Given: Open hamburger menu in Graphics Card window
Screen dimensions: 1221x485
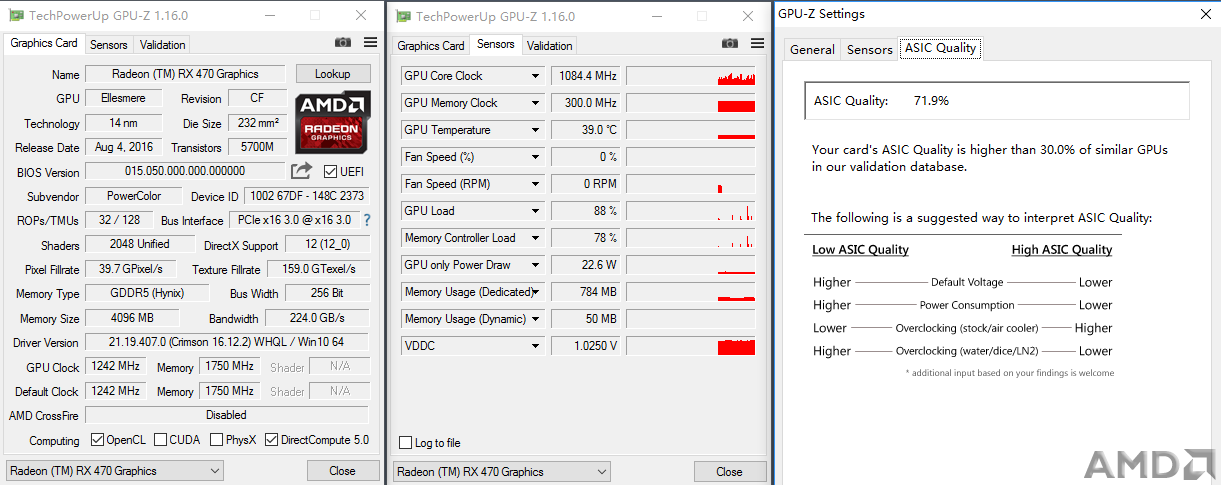Looking at the screenshot, I should click(x=370, y=42).
